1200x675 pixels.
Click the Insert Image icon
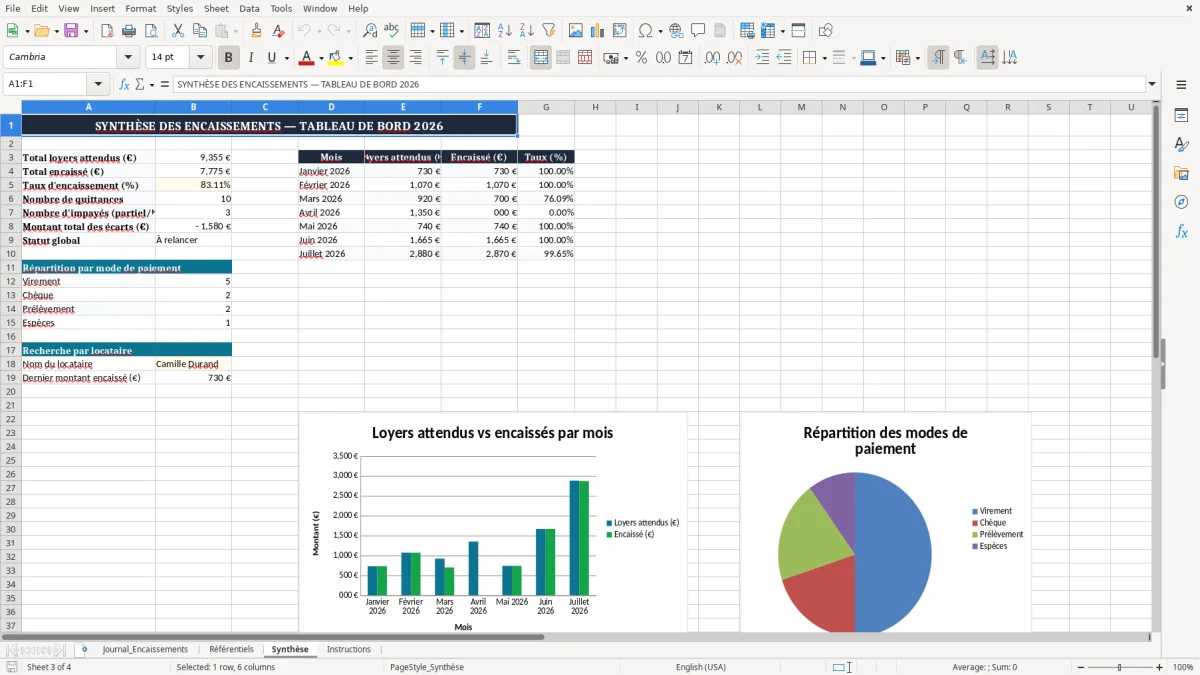(576, 31)
